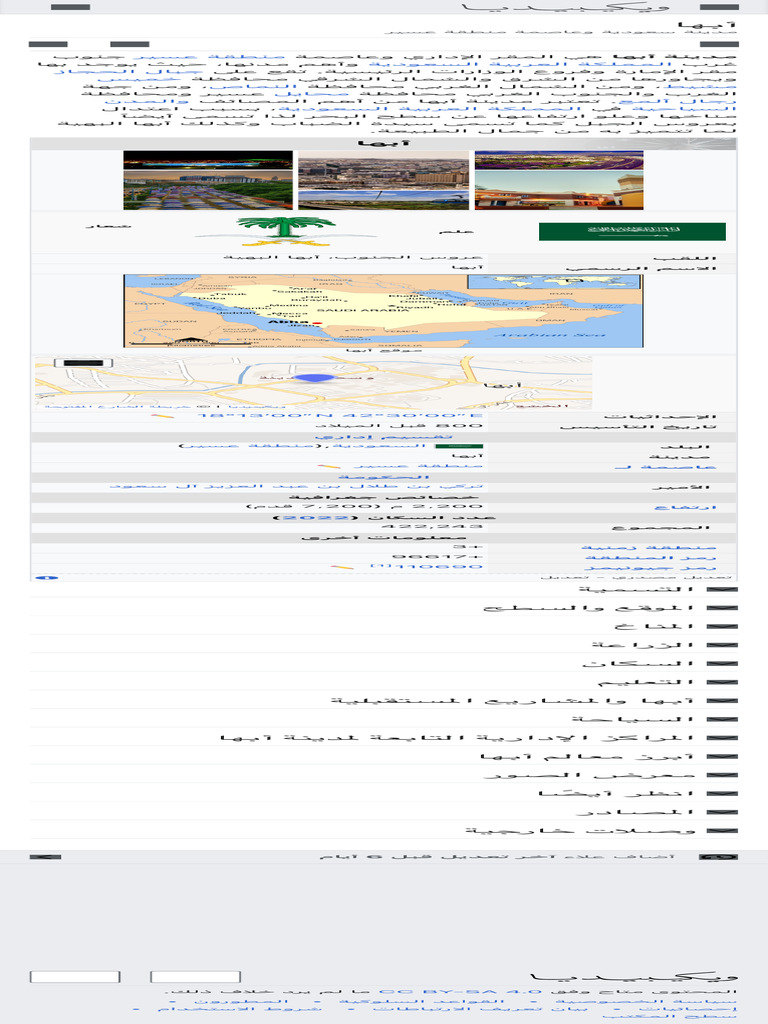Open the منطقة عسير link in intro paragraph
The image size is (768, 1024).
click(x=210, y=57)
